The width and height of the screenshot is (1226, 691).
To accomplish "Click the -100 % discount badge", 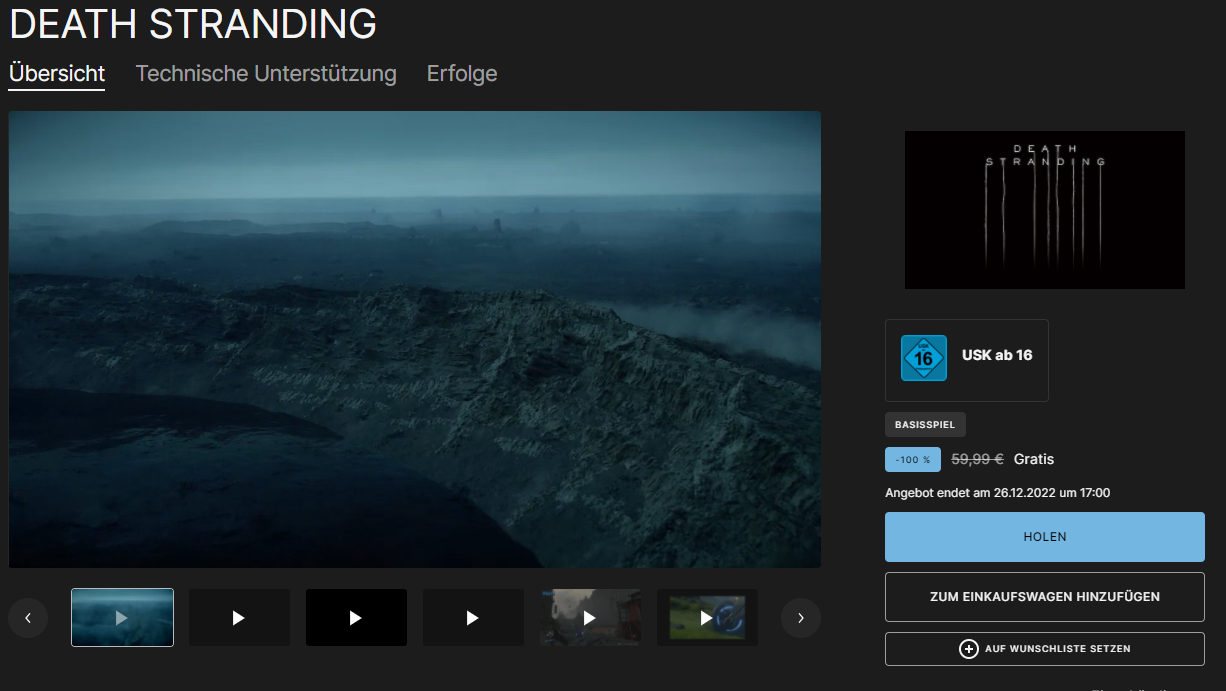I will [913, 460].
